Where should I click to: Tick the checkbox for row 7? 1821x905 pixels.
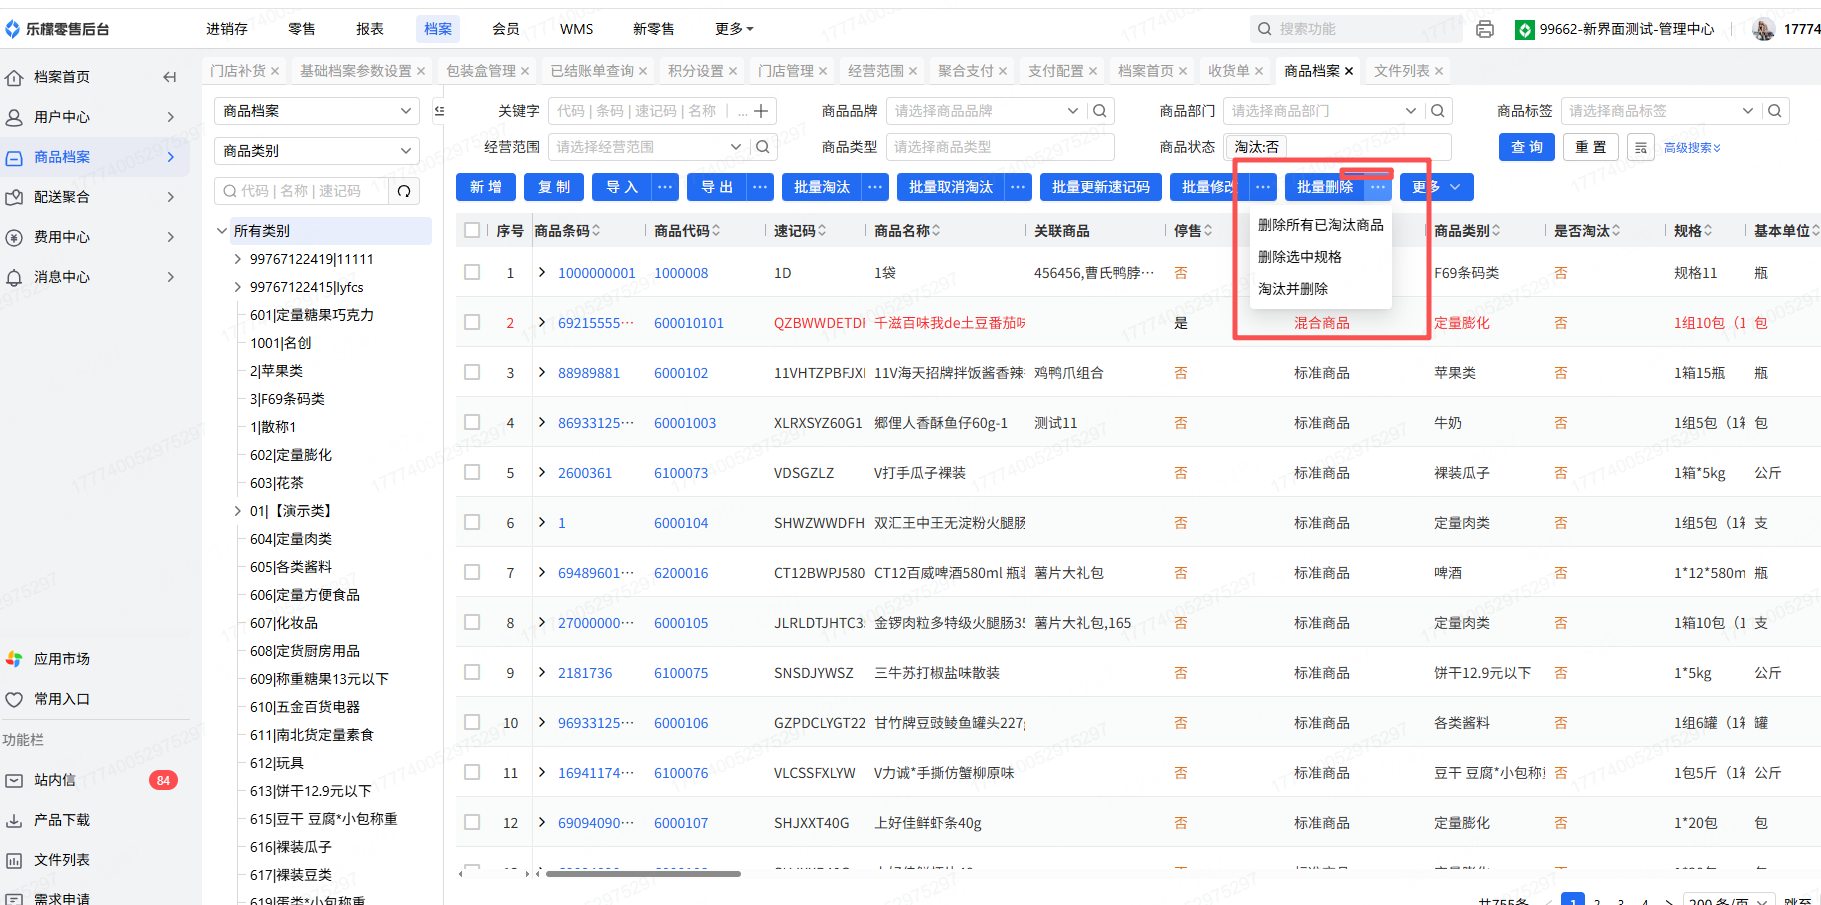[472, 572]
